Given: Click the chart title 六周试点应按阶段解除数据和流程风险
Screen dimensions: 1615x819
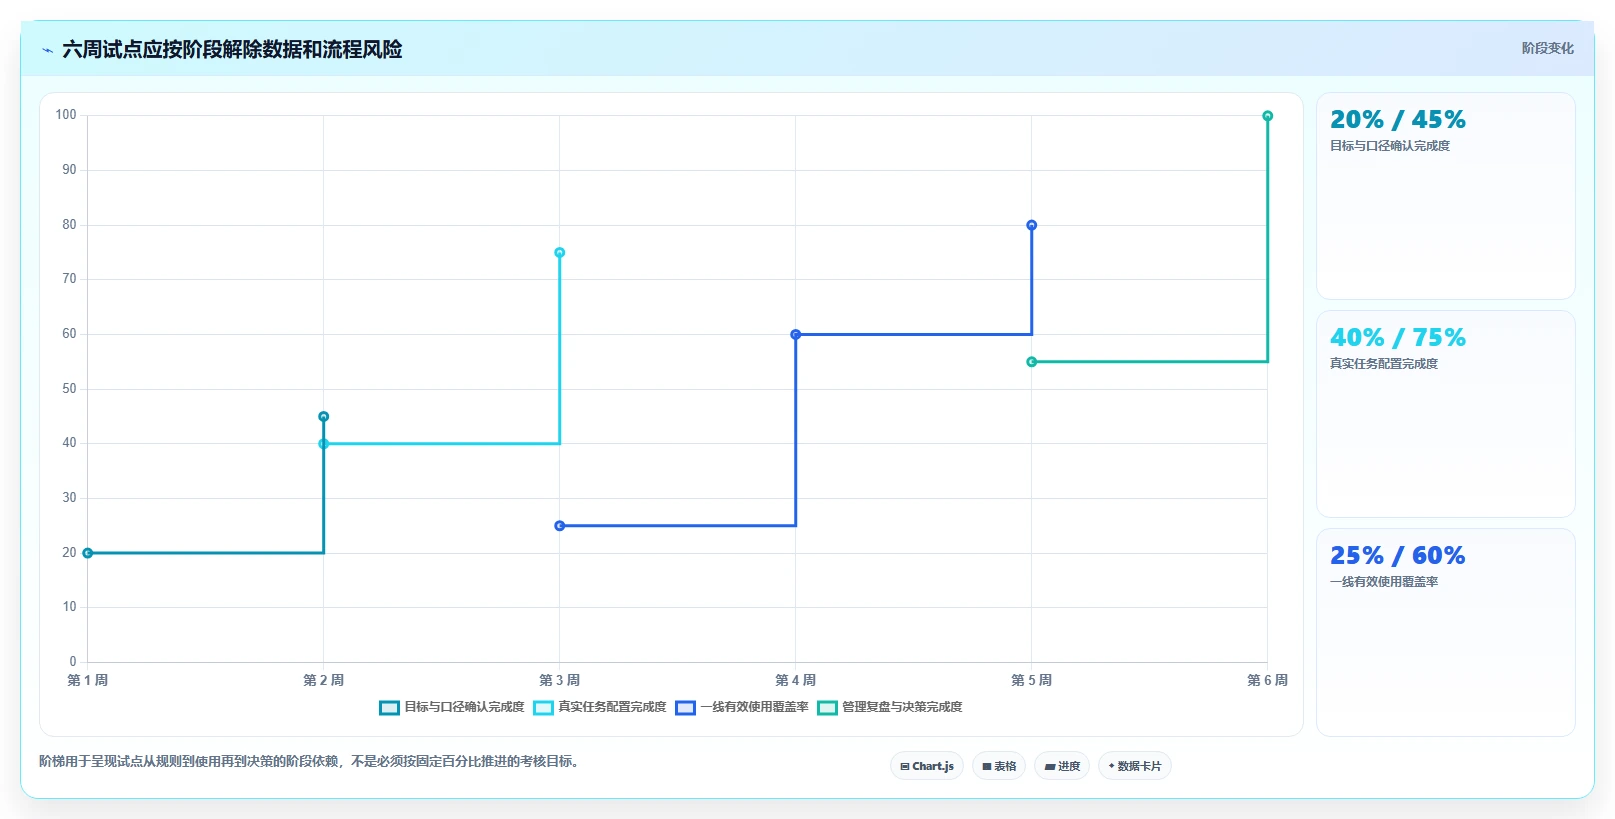Looking at the screenshot, I should [232, 49].
